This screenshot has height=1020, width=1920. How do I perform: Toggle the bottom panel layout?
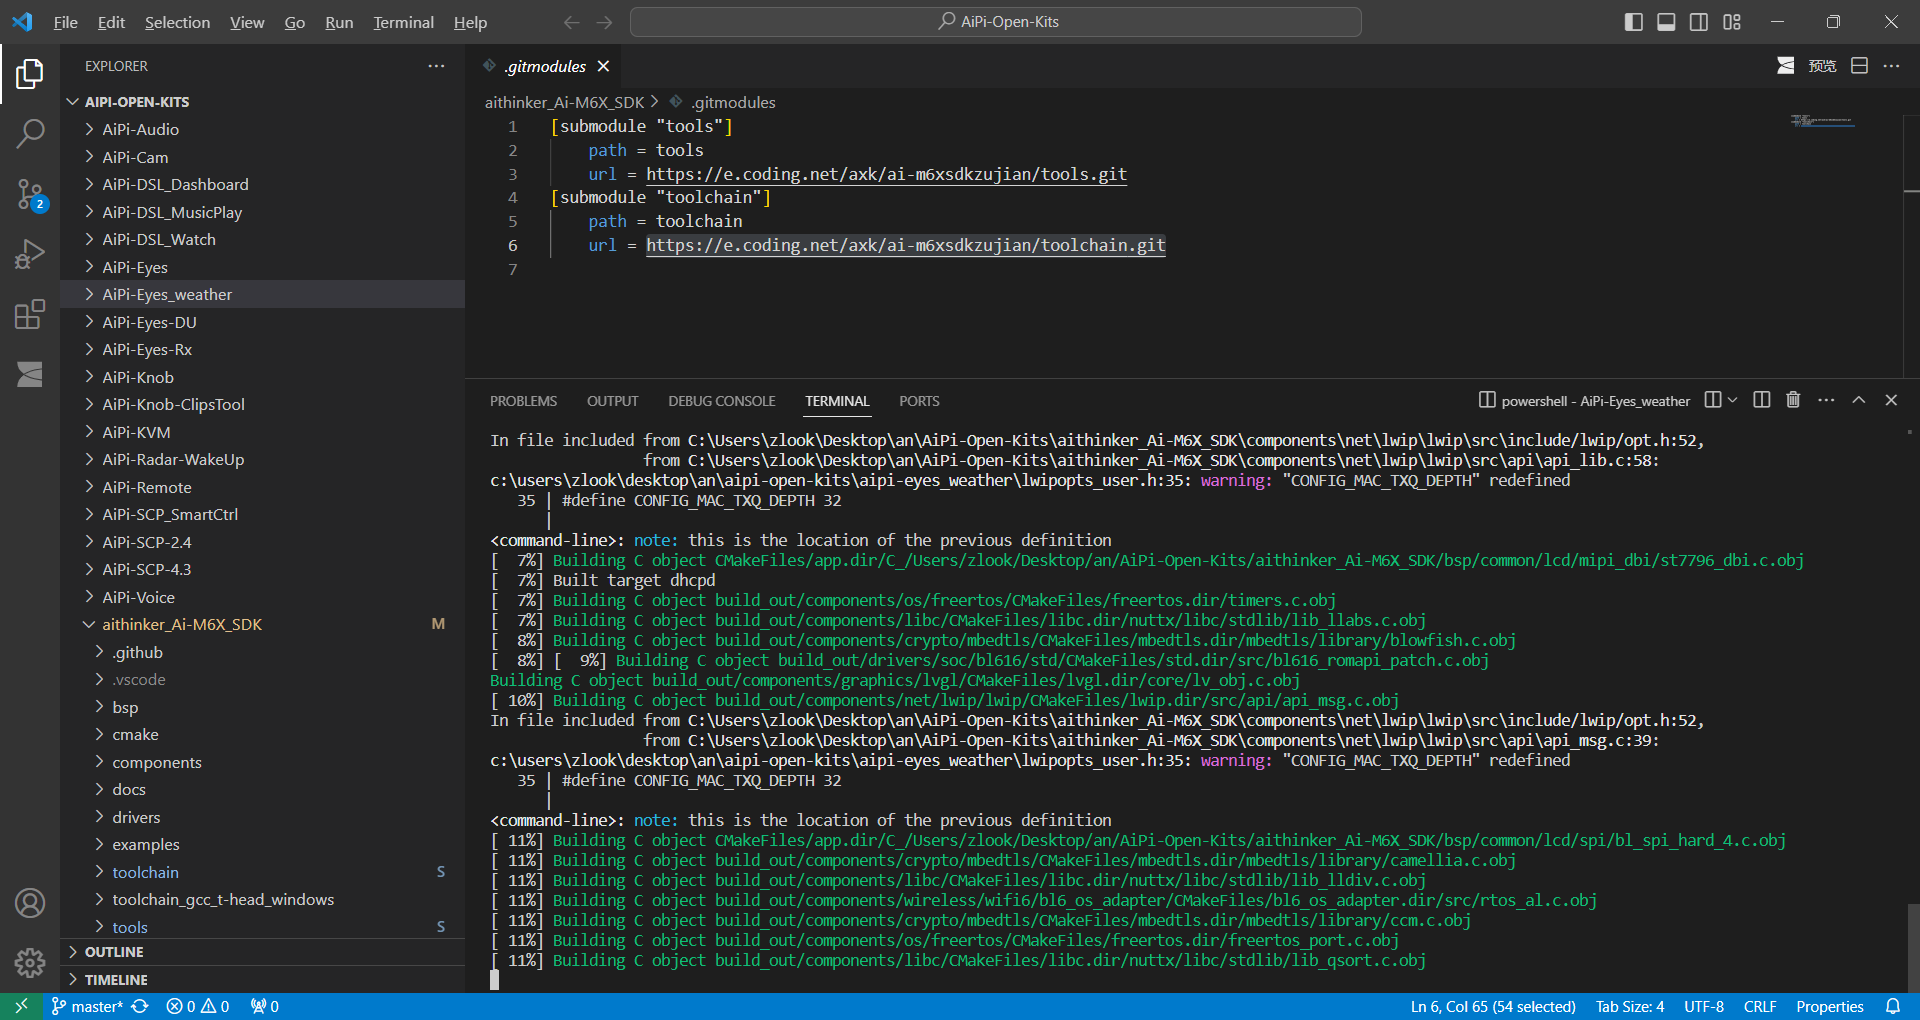pos(1666,22)
